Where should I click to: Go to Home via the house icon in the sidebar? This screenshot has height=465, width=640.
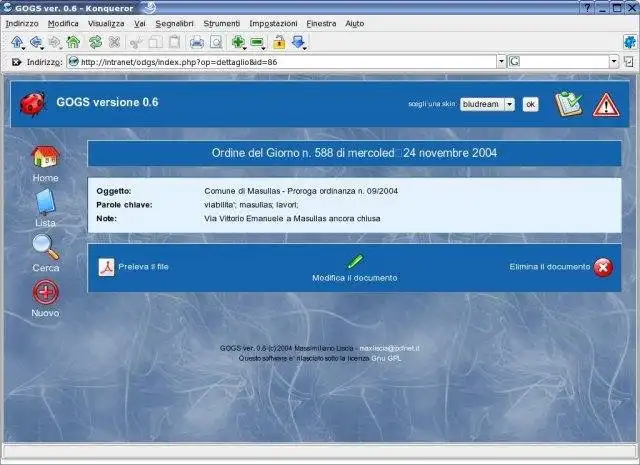point(45,157)
